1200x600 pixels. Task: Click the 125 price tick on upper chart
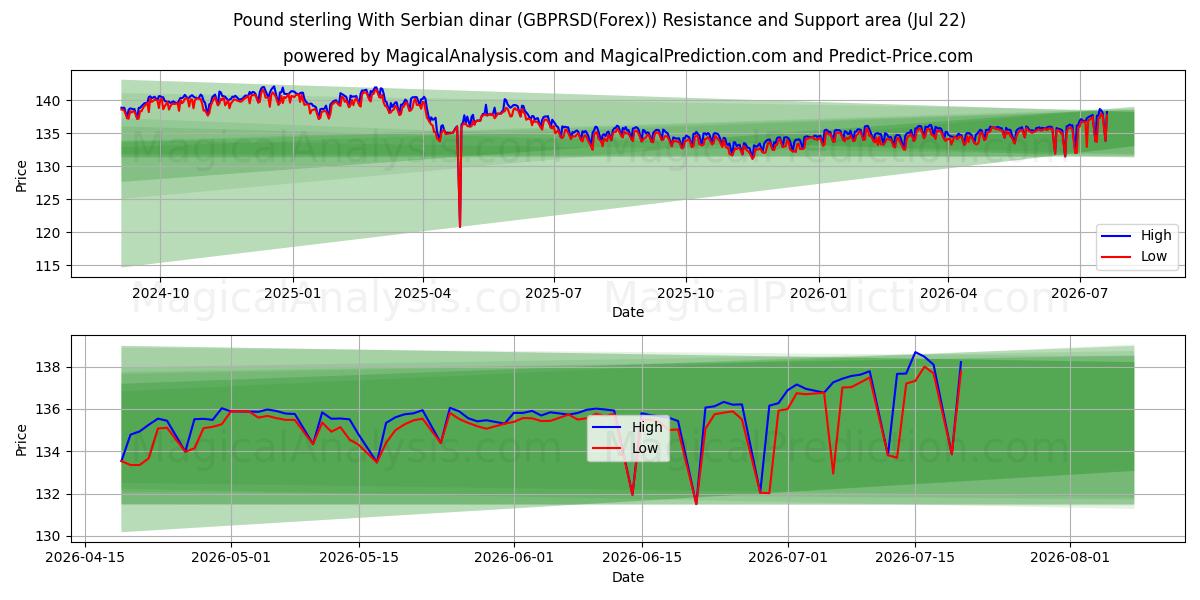[x=50, y=200]
